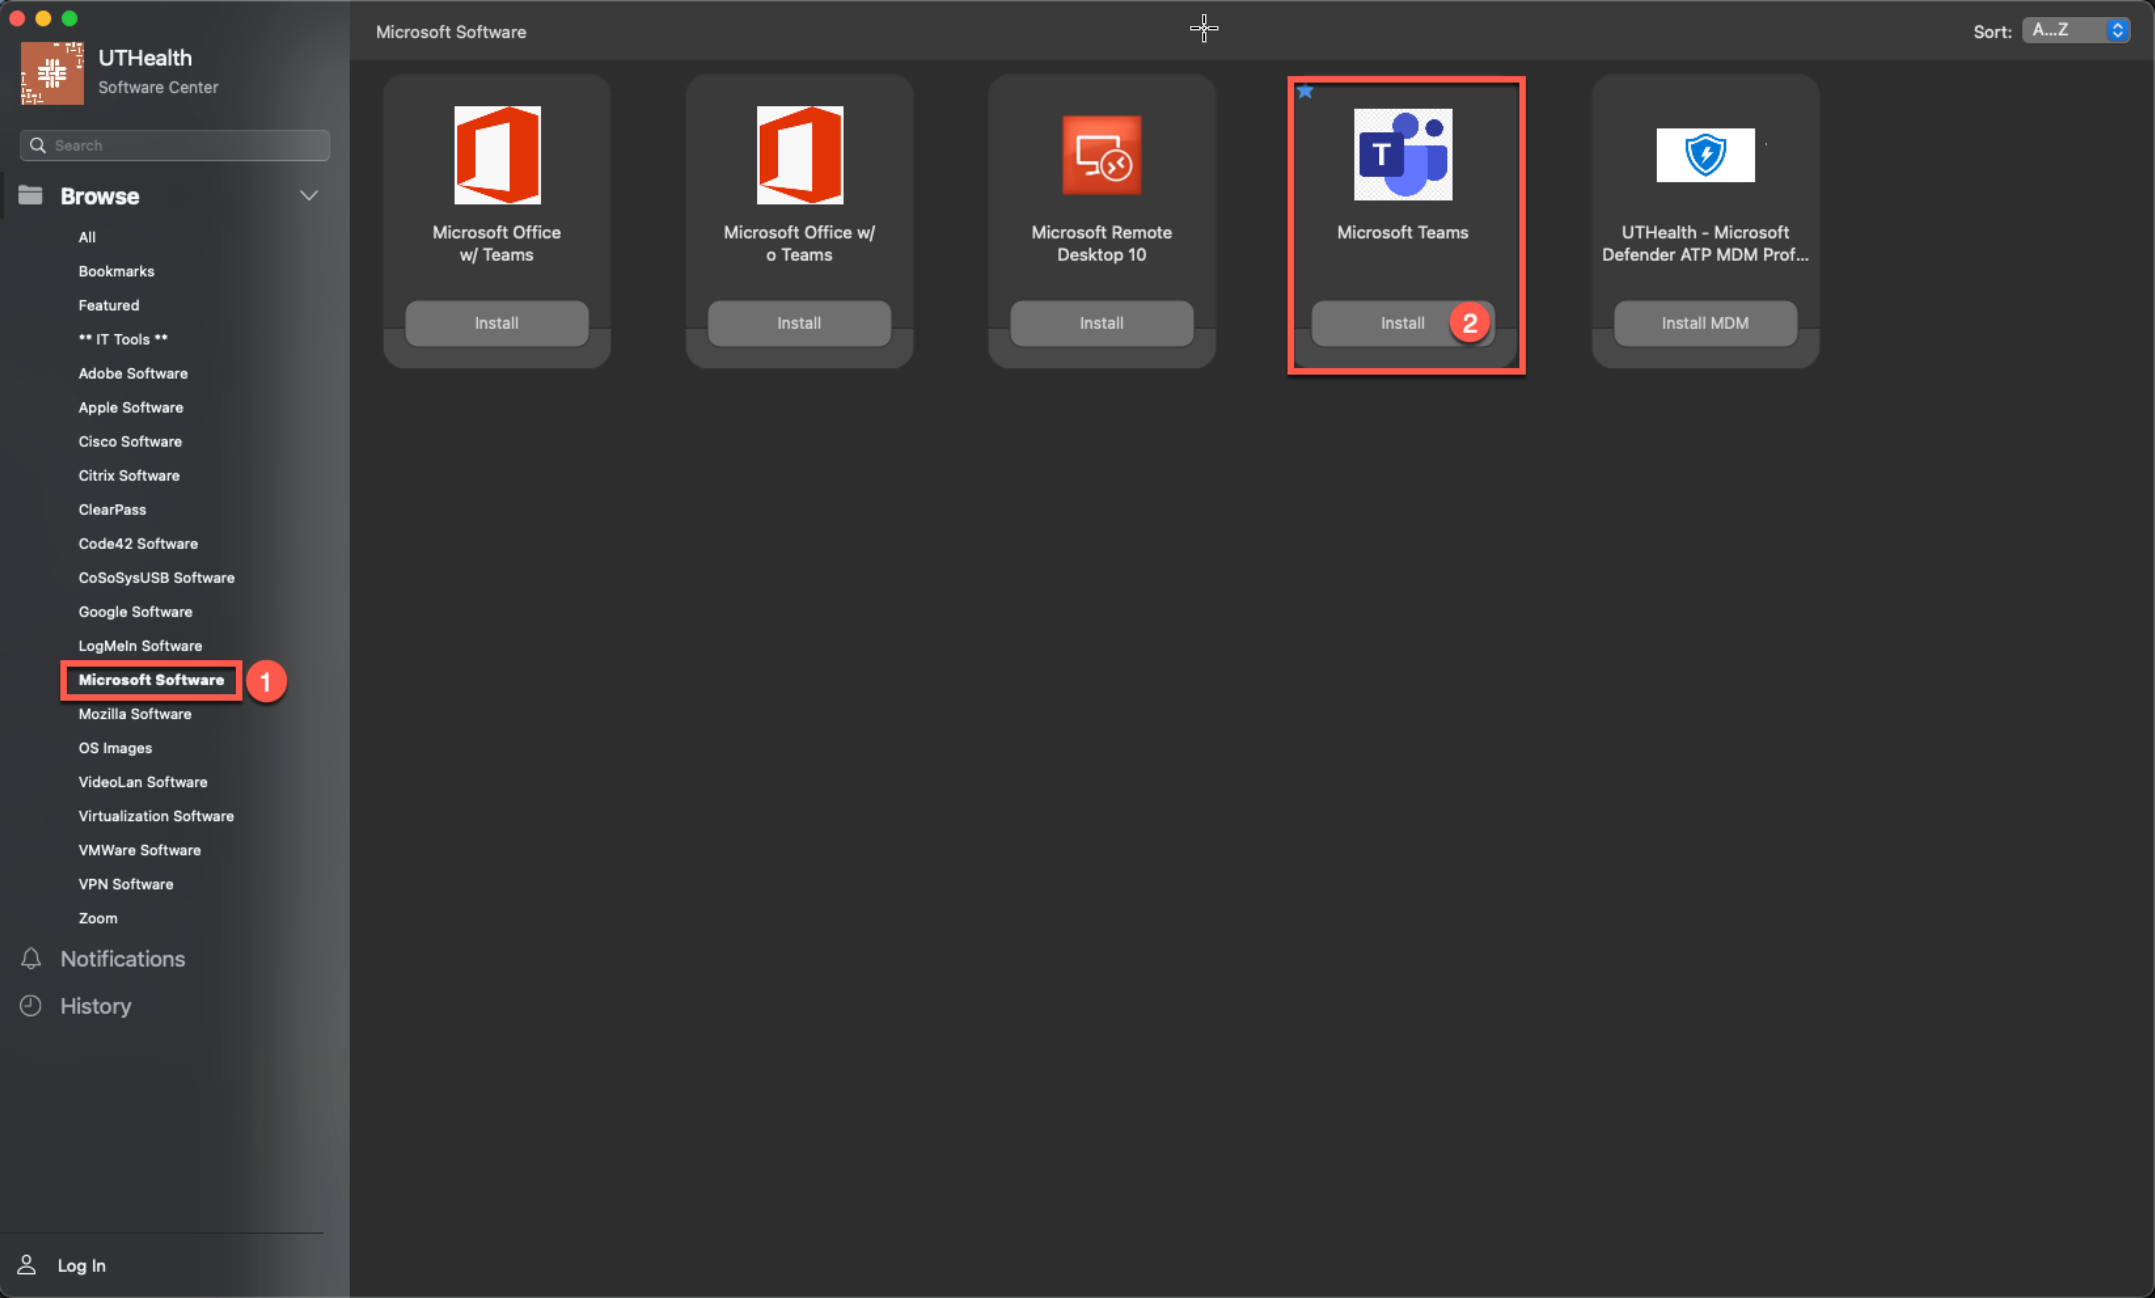Click Log In at sidebar bottom

pyautogui.click(x=81, y=1265)
